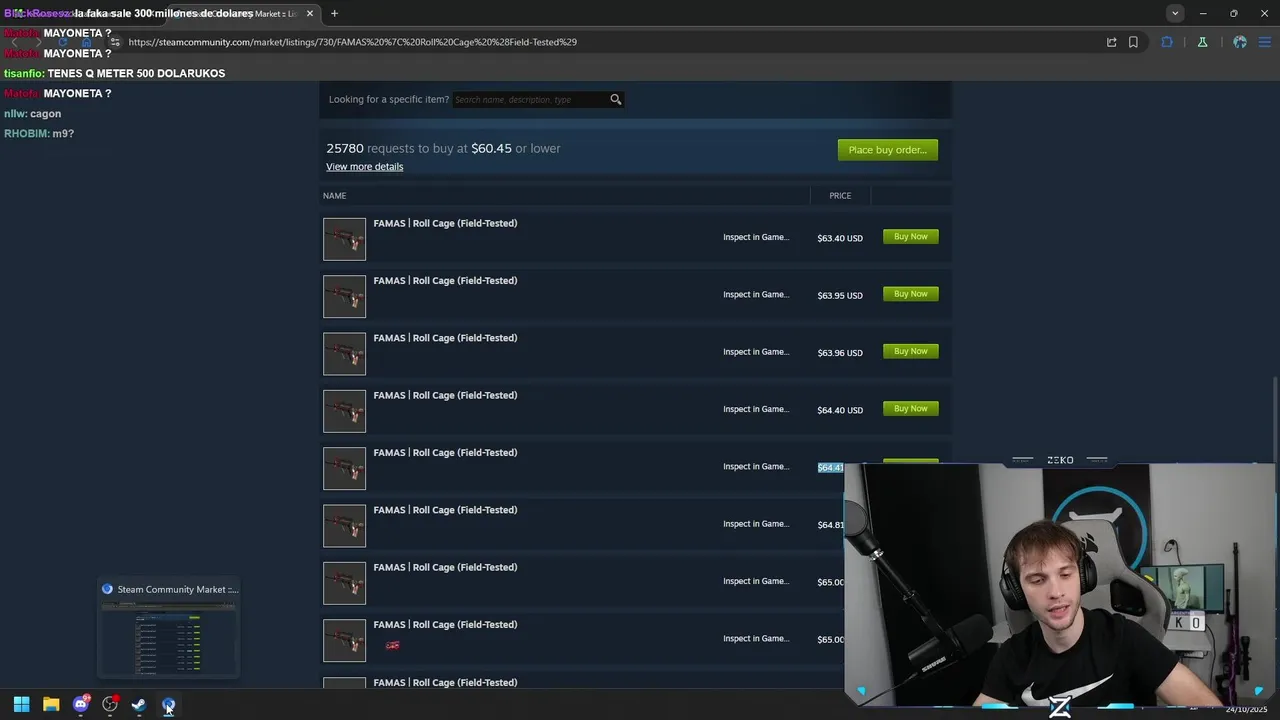Click the $63.95 USD price text
Viewport: 1280px width, 720px height.
tap(840, 296)
